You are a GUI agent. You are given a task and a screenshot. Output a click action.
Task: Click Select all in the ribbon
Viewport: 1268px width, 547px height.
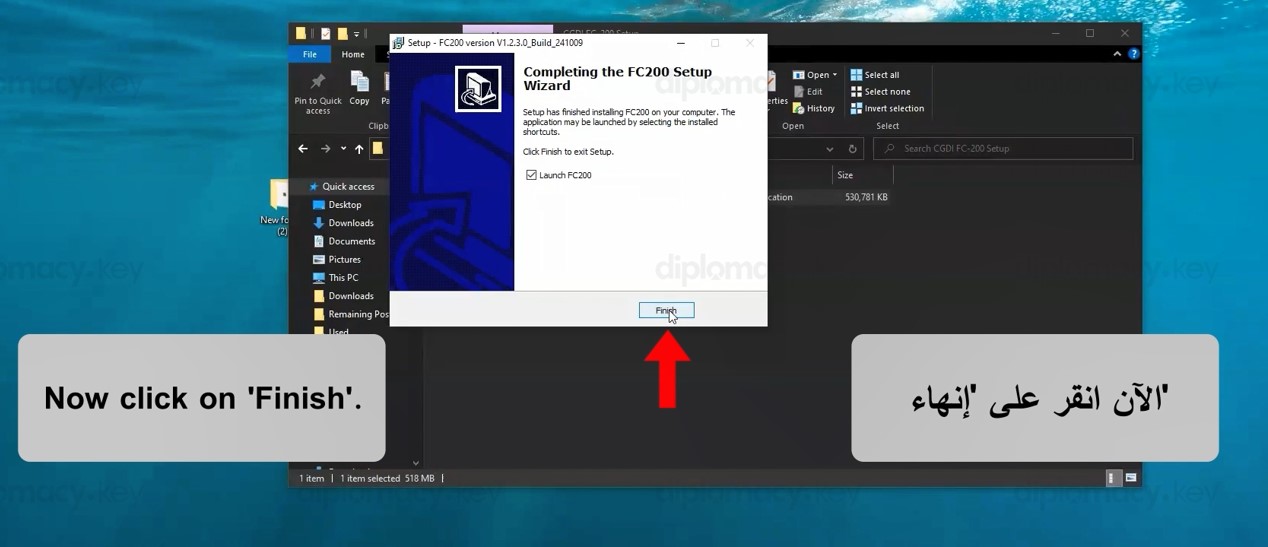tap(875, 75)
